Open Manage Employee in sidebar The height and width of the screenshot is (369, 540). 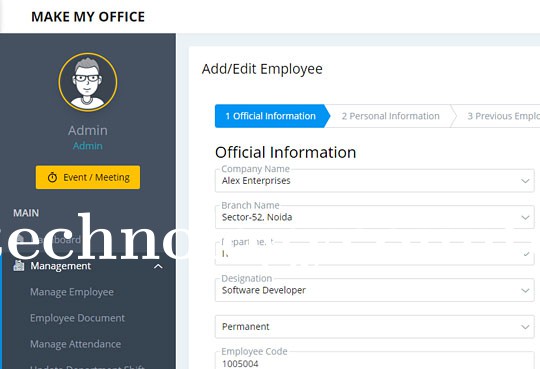point(72,292)
